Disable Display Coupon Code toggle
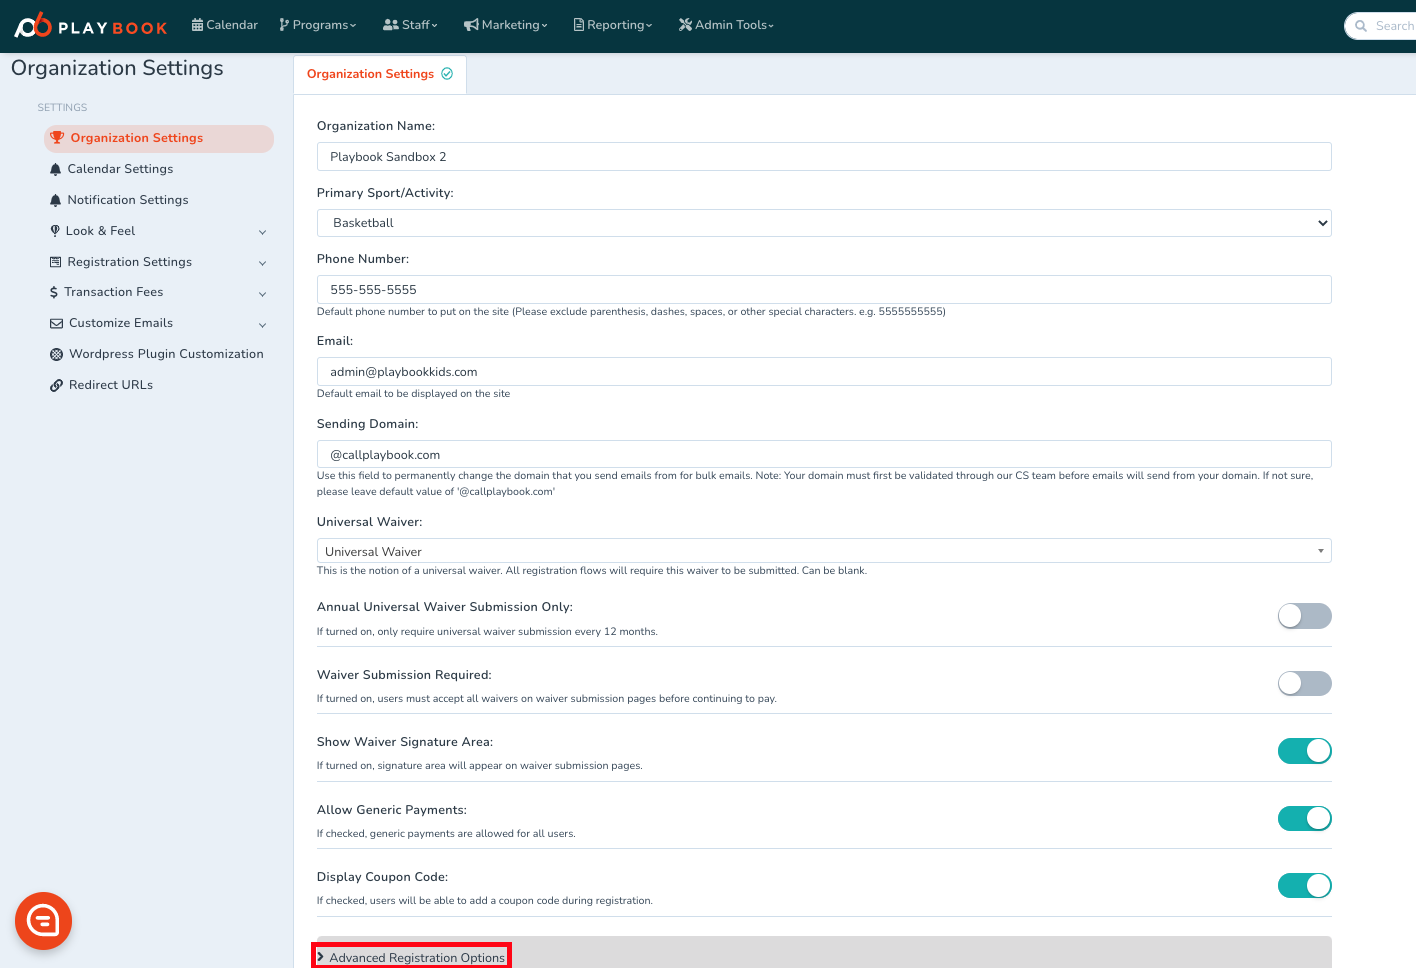This screenshot has width=1416, height=968. (x=1305, y=885)
